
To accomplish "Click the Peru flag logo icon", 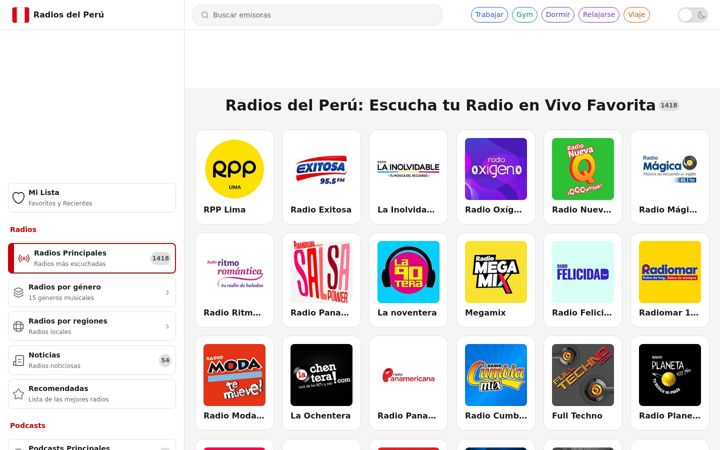I will (x=20, y=15).
